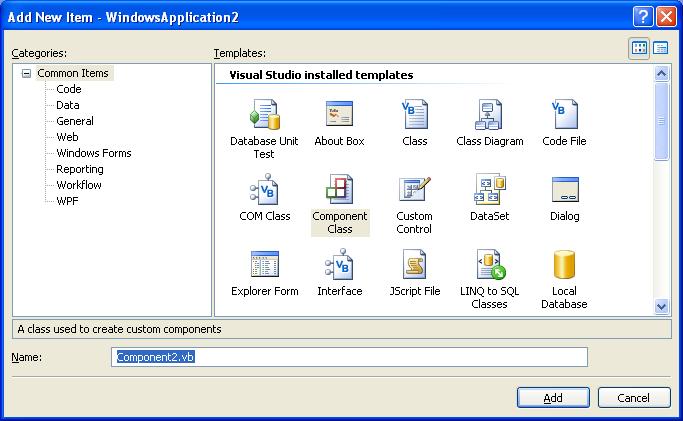Screen dimensions: 683x421
Task: Collapse the Common Items tree node
Action: click(x=27, y=73)
